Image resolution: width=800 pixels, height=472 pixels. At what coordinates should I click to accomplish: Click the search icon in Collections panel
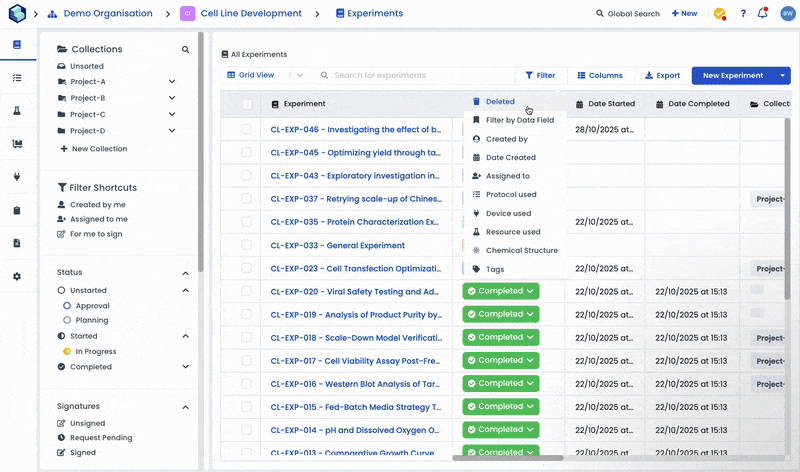pos(185,49)
